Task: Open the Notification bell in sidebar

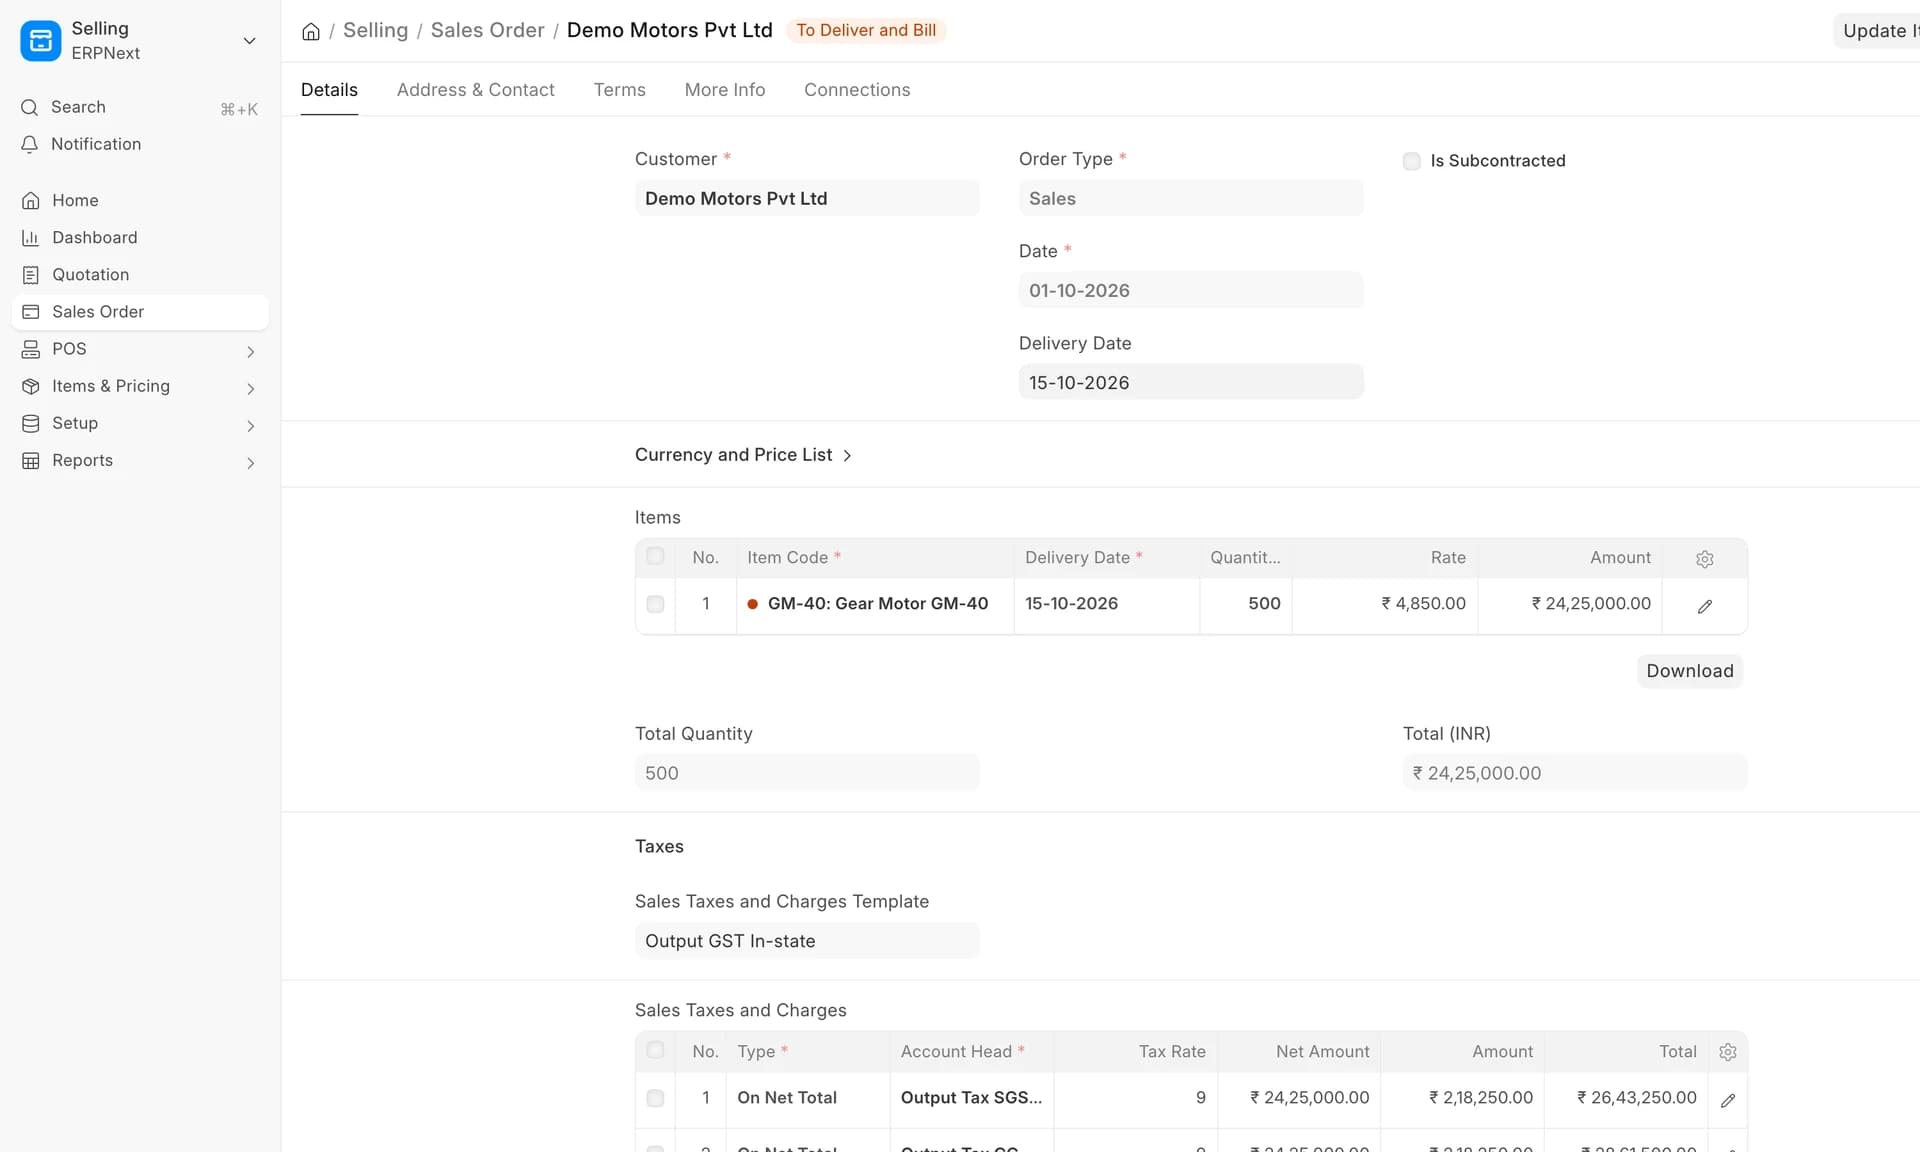Action: click(30, 144)
